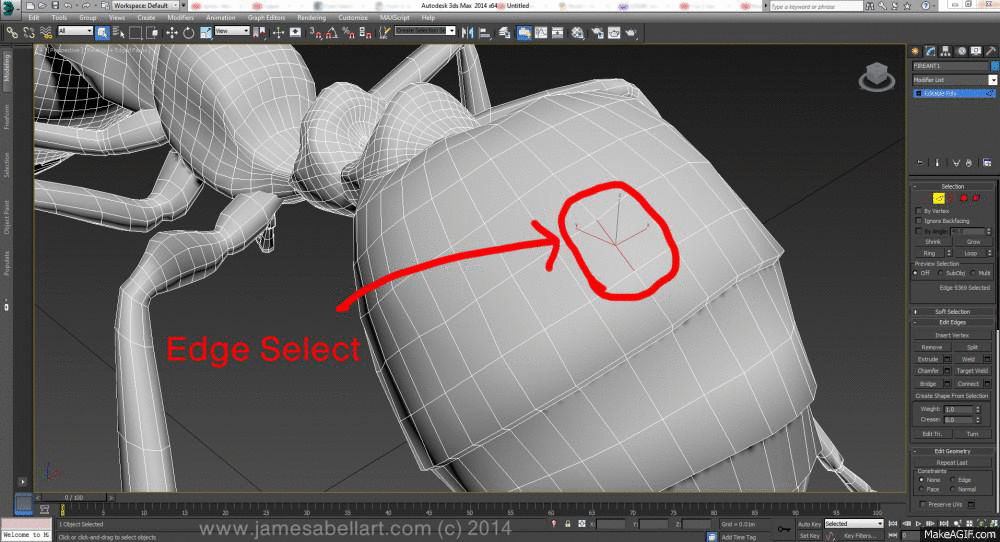The height and width of the screenshot is (542, 1000).
Task: Select the Select by Name tool
Action: 118,31
